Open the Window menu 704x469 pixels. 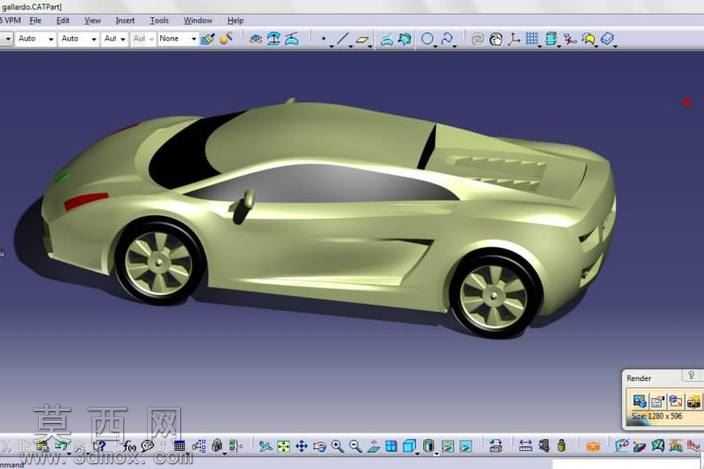[198, 20]
